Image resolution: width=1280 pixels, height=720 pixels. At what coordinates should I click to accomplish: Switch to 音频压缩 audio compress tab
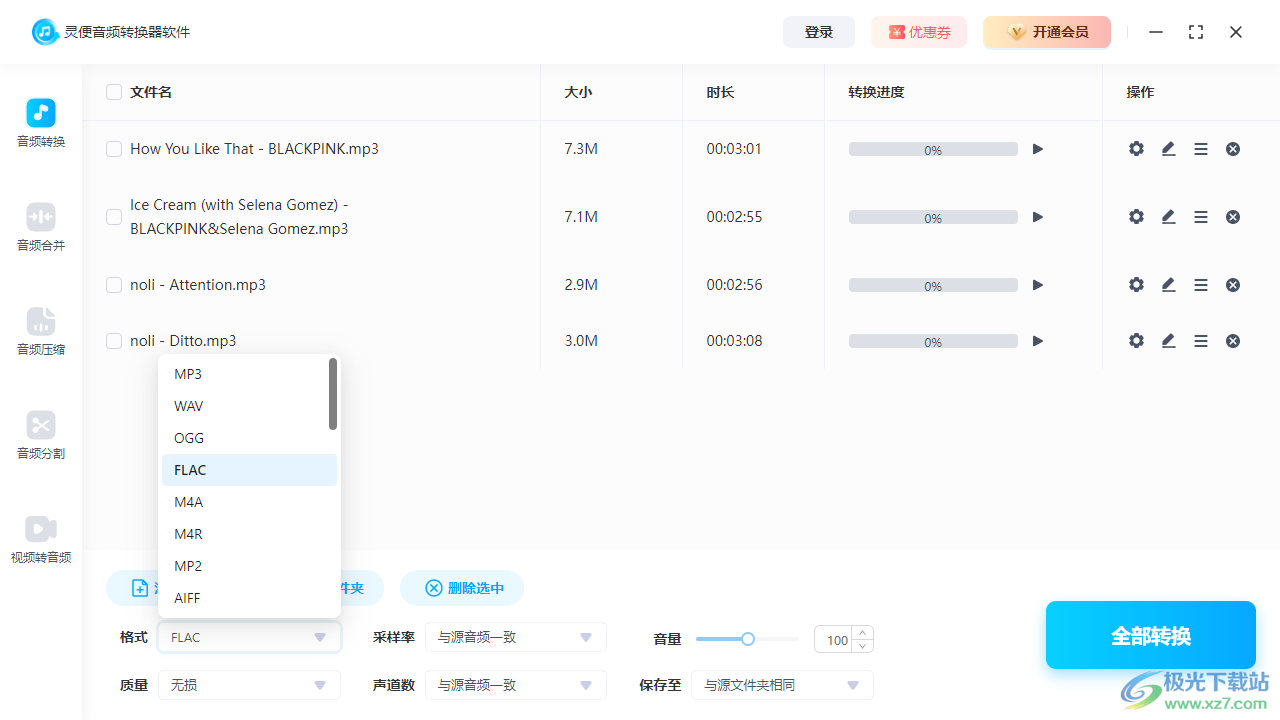point(41,332)
